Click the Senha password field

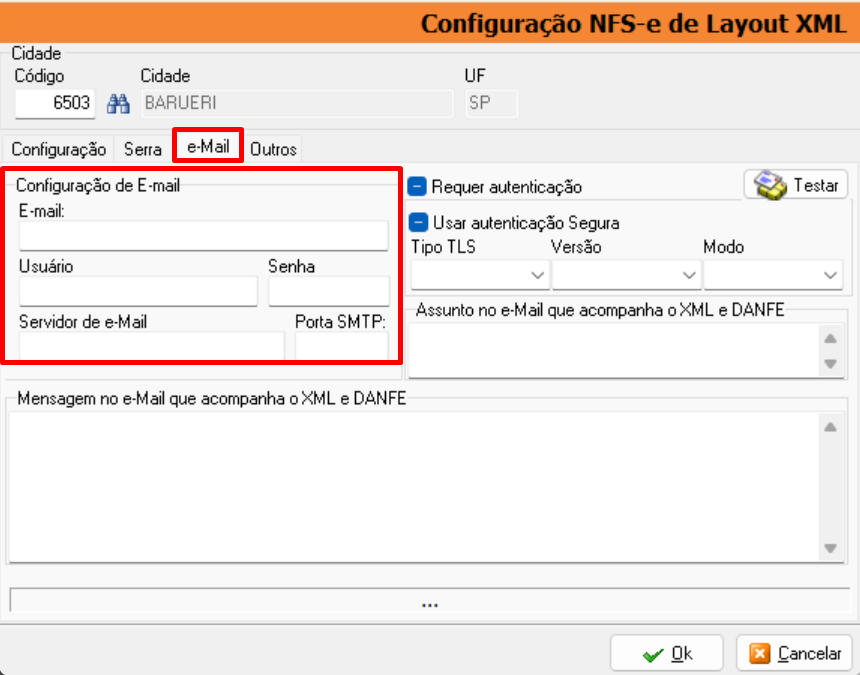[329, 291]
